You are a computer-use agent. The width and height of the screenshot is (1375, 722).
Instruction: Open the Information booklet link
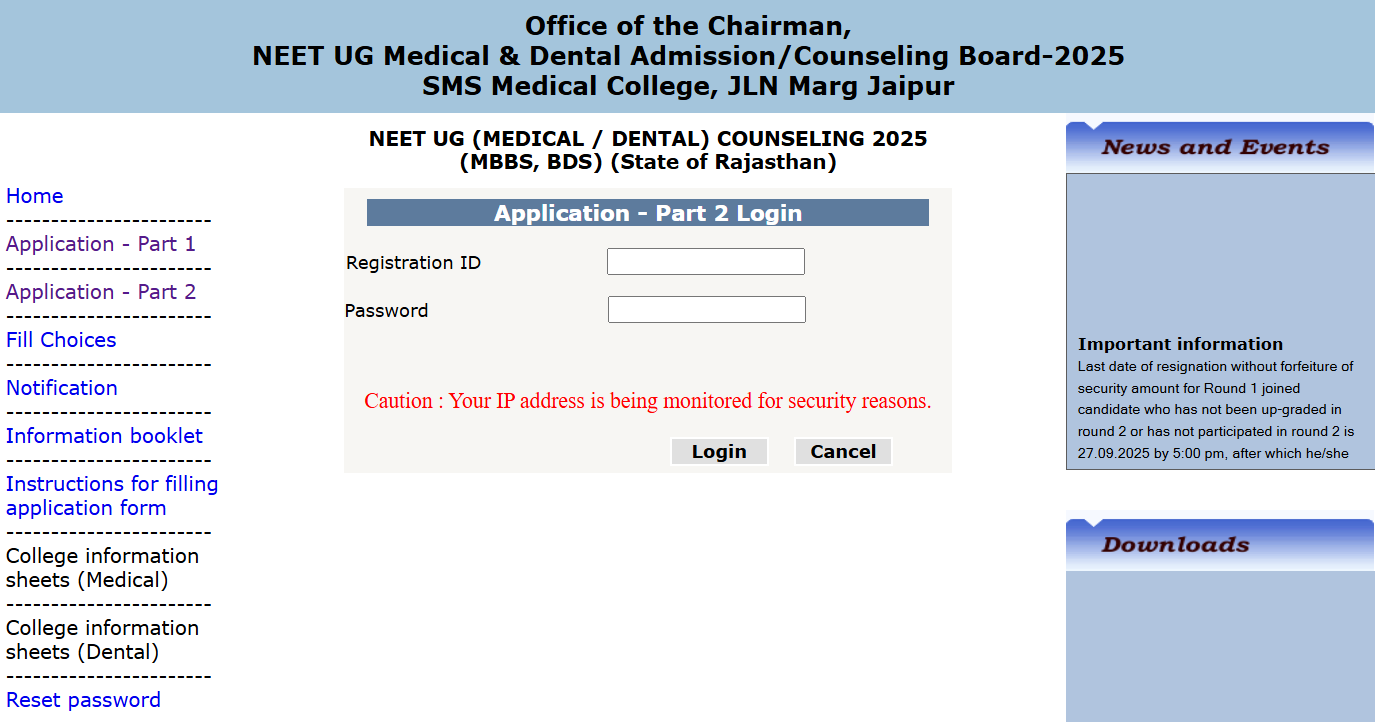104,436
